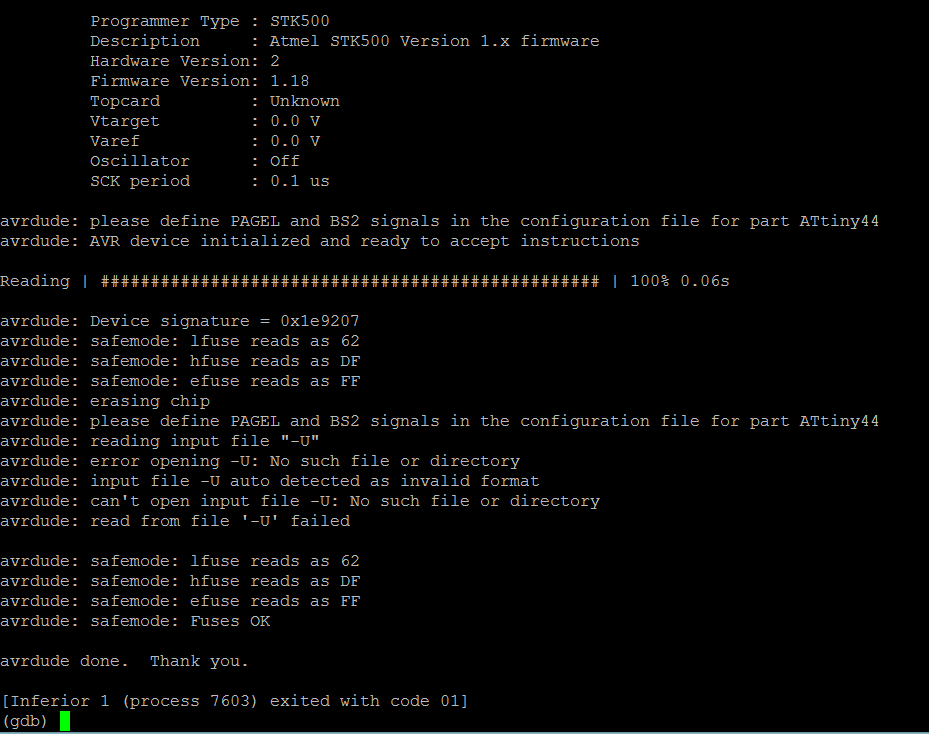Click the "Hardware Version: 2" line
Screen dimensions: 929x734
[185, 61]
